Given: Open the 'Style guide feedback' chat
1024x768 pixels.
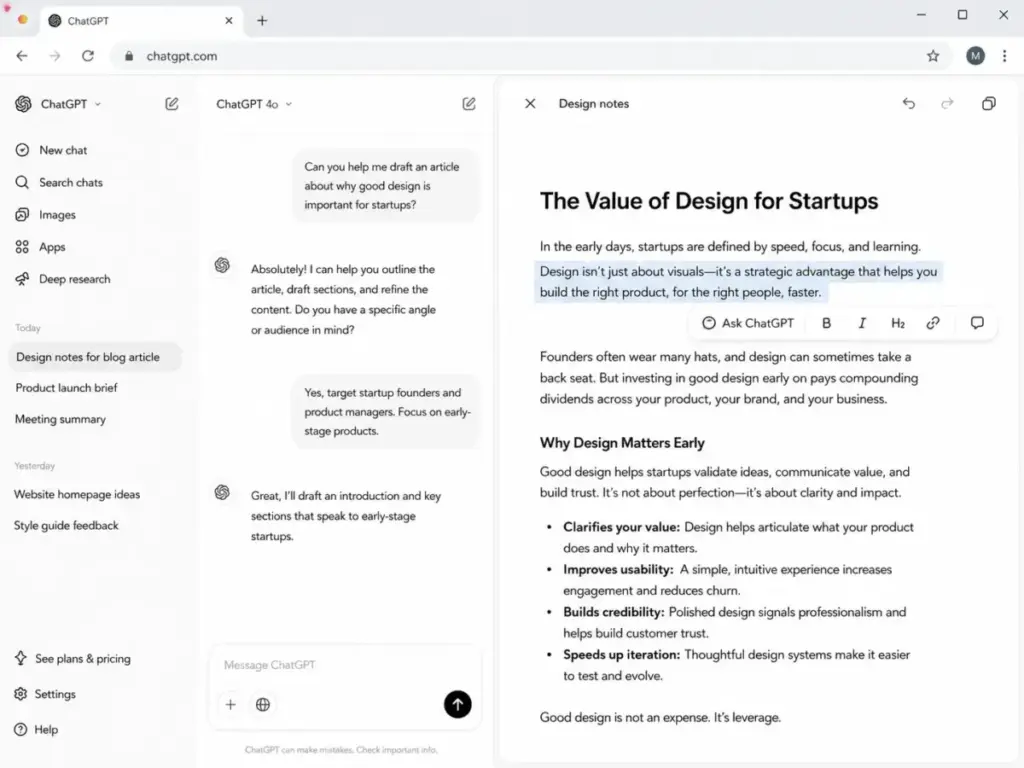Looking at the screenshot, I should point(66,526).
